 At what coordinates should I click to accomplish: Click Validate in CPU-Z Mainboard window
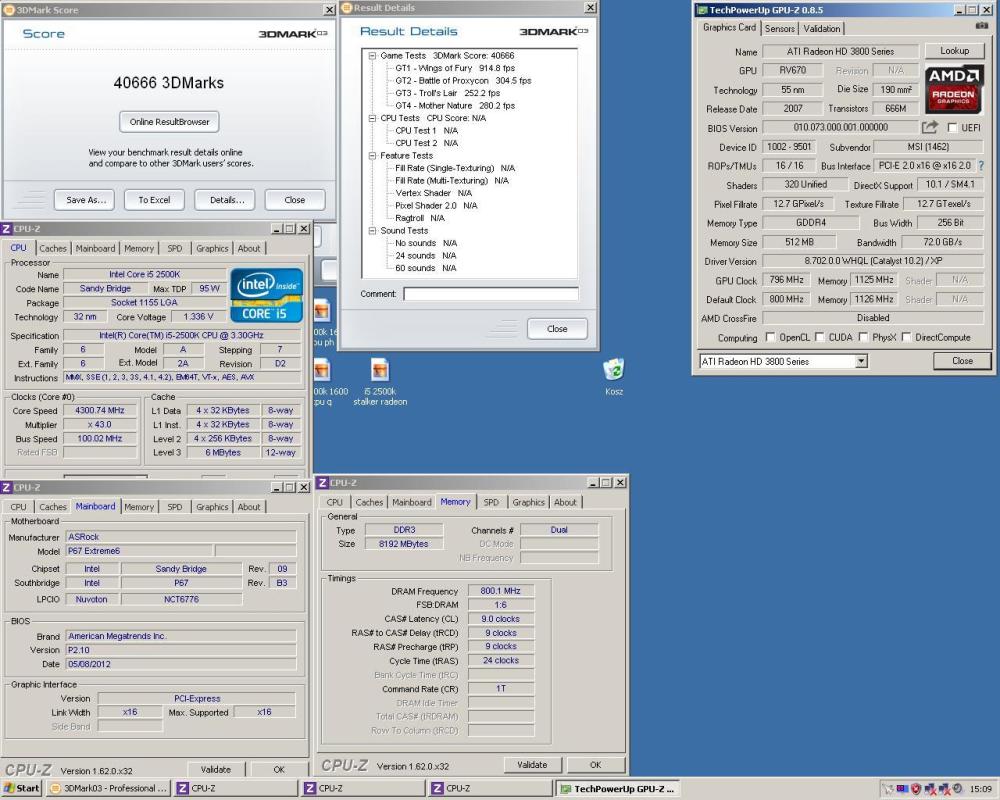pos(216,769)
